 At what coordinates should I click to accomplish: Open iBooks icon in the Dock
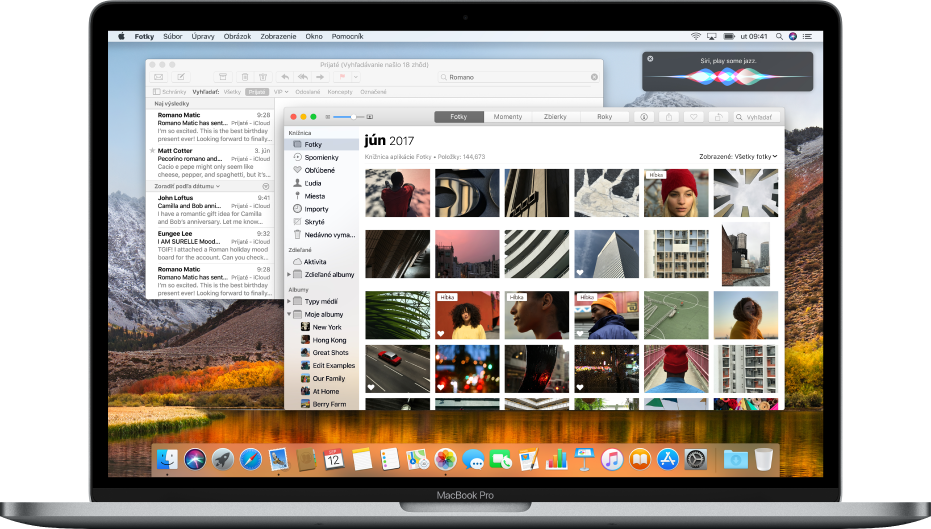[x=640, y=460]
